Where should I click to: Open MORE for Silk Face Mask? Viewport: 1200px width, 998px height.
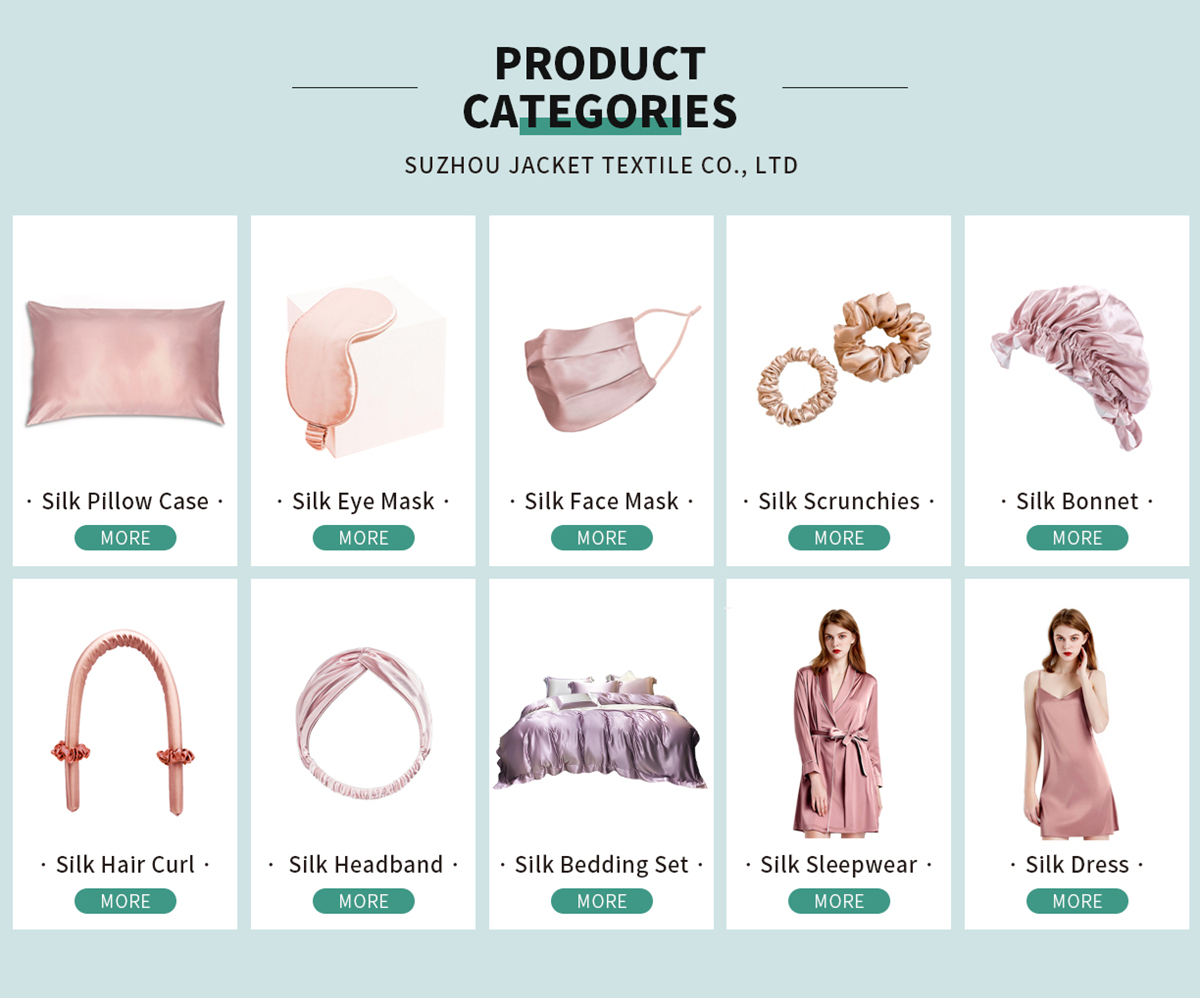coord(601,538)
